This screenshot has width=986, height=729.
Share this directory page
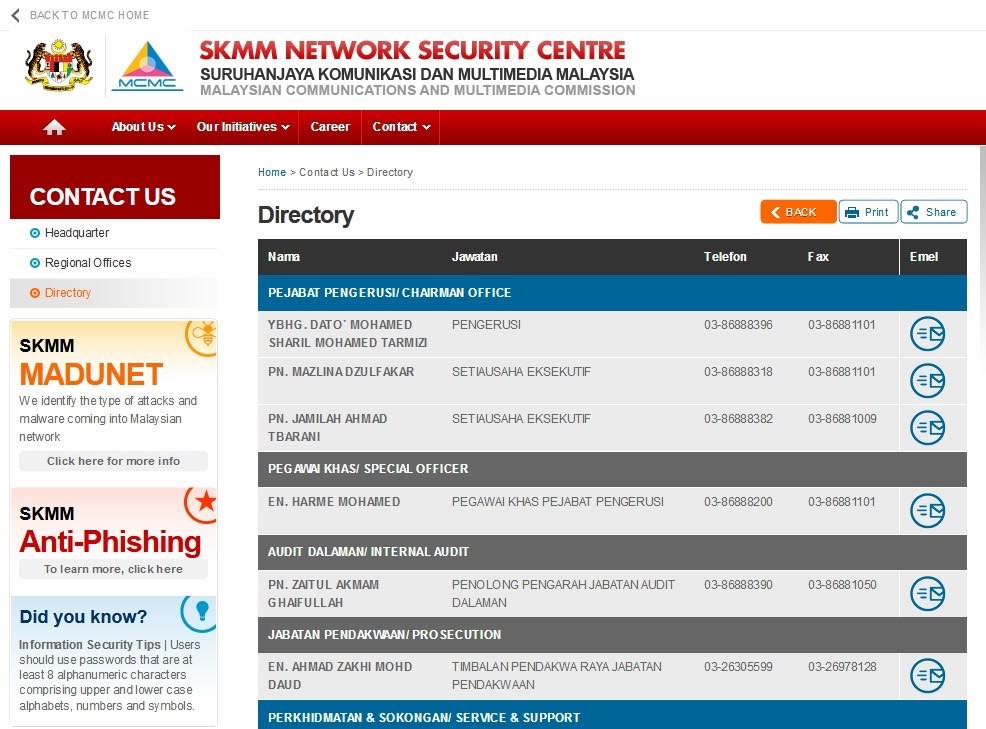(934, 212)
